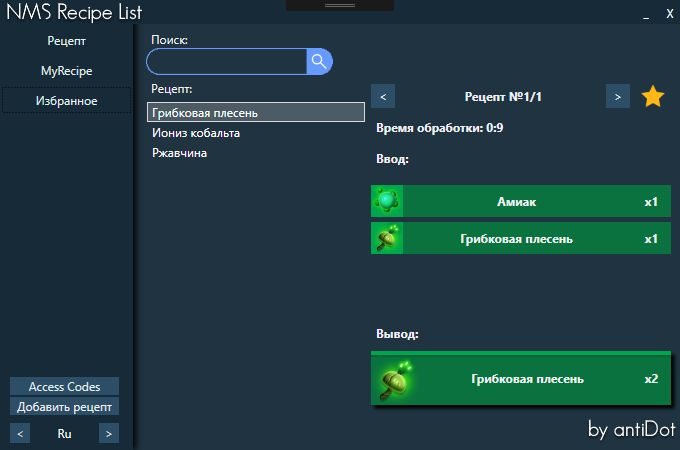Select Иониз кобальта in the recipe list
Viewport: 680px width, 450px height.
click(x=256, y=133)
